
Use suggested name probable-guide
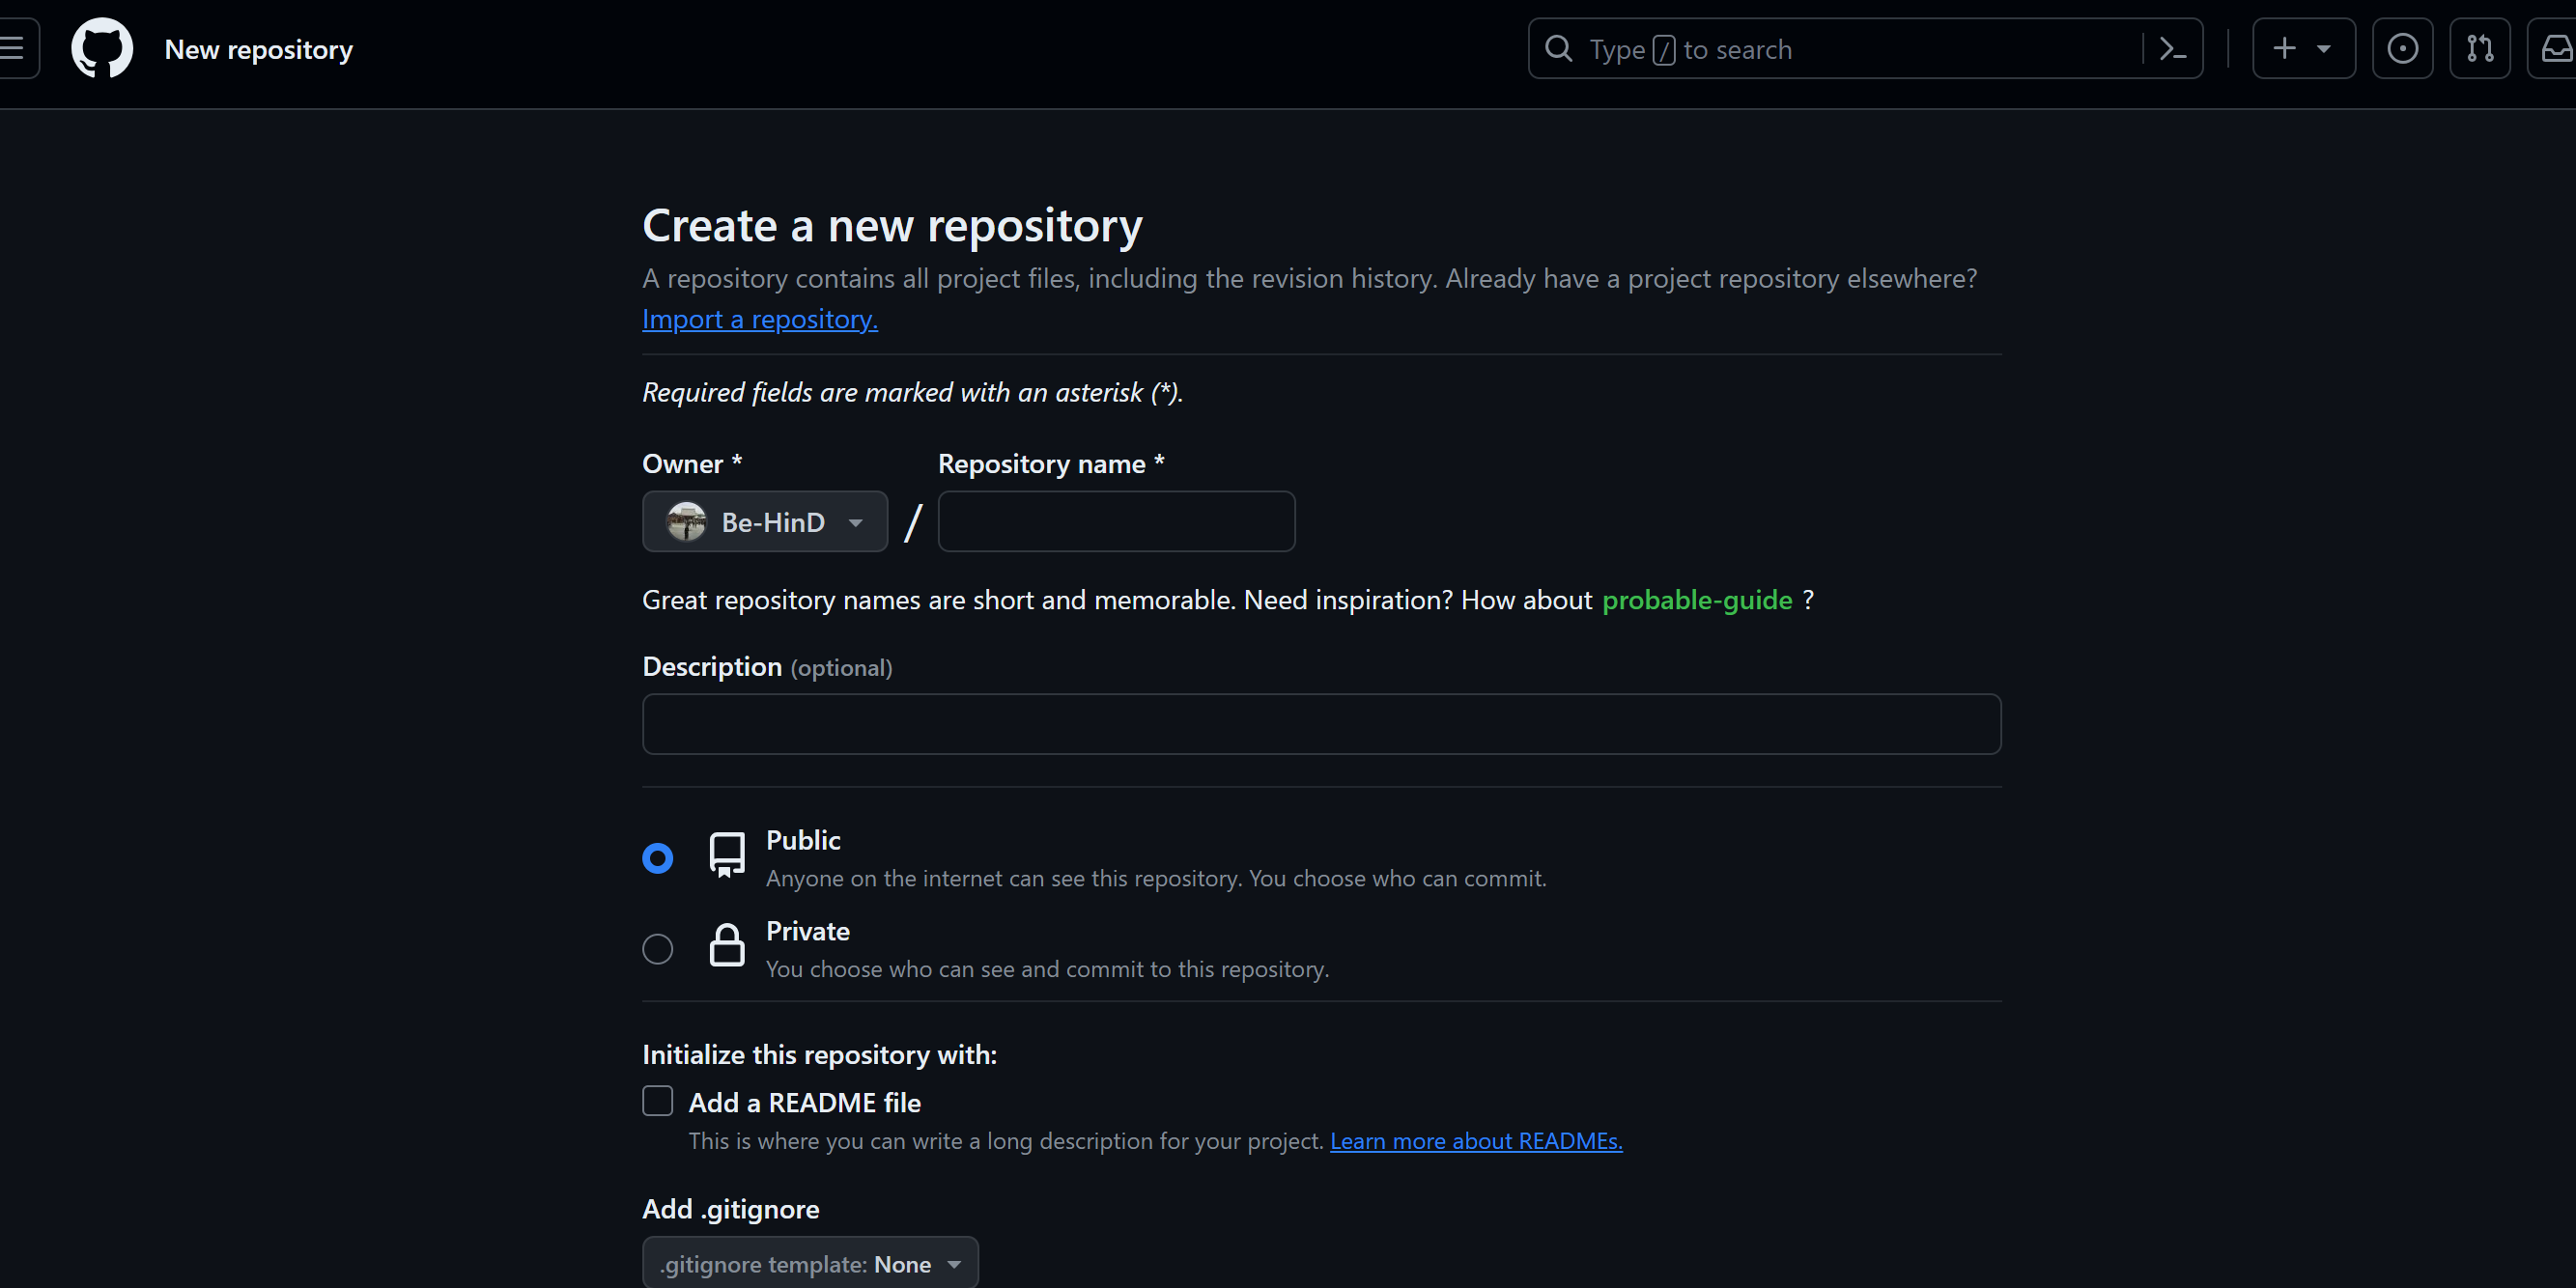pyautogui.click(x=1697, y=600)
